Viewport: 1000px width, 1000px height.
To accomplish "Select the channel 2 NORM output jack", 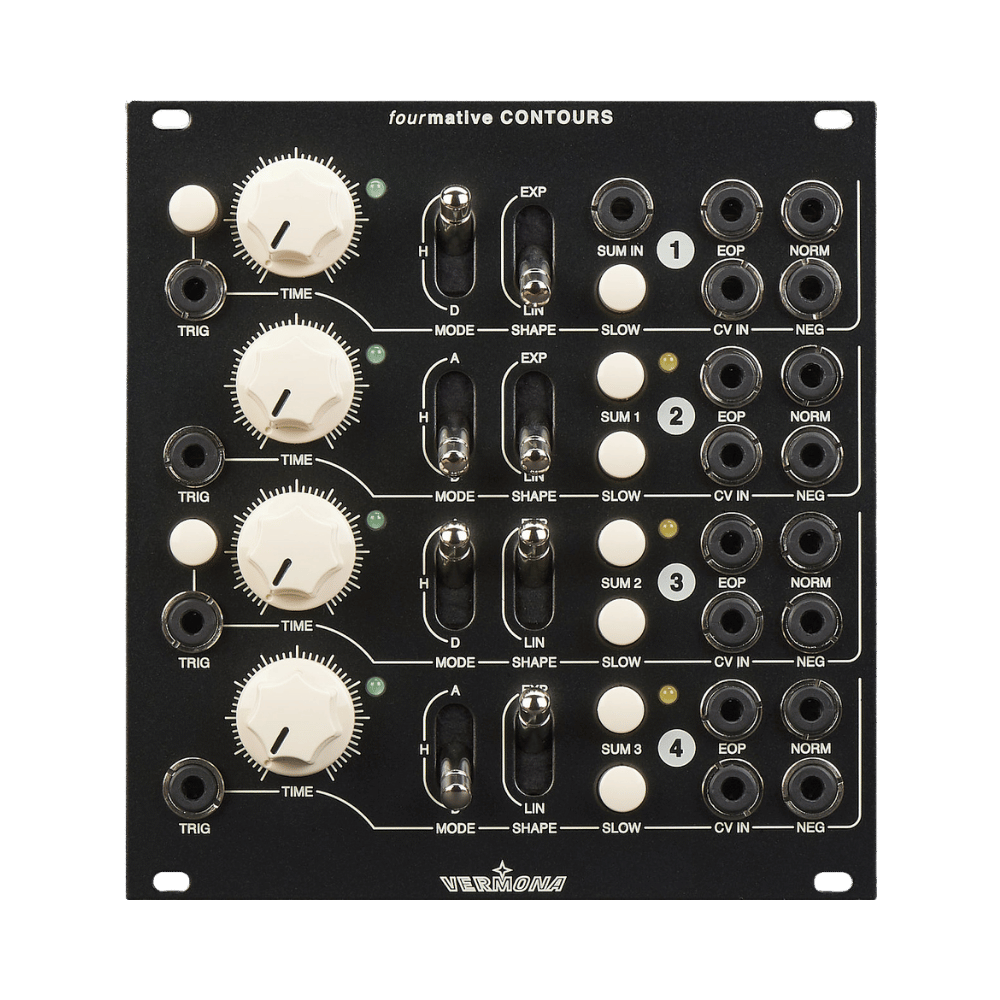I will [x=811, y=376].
